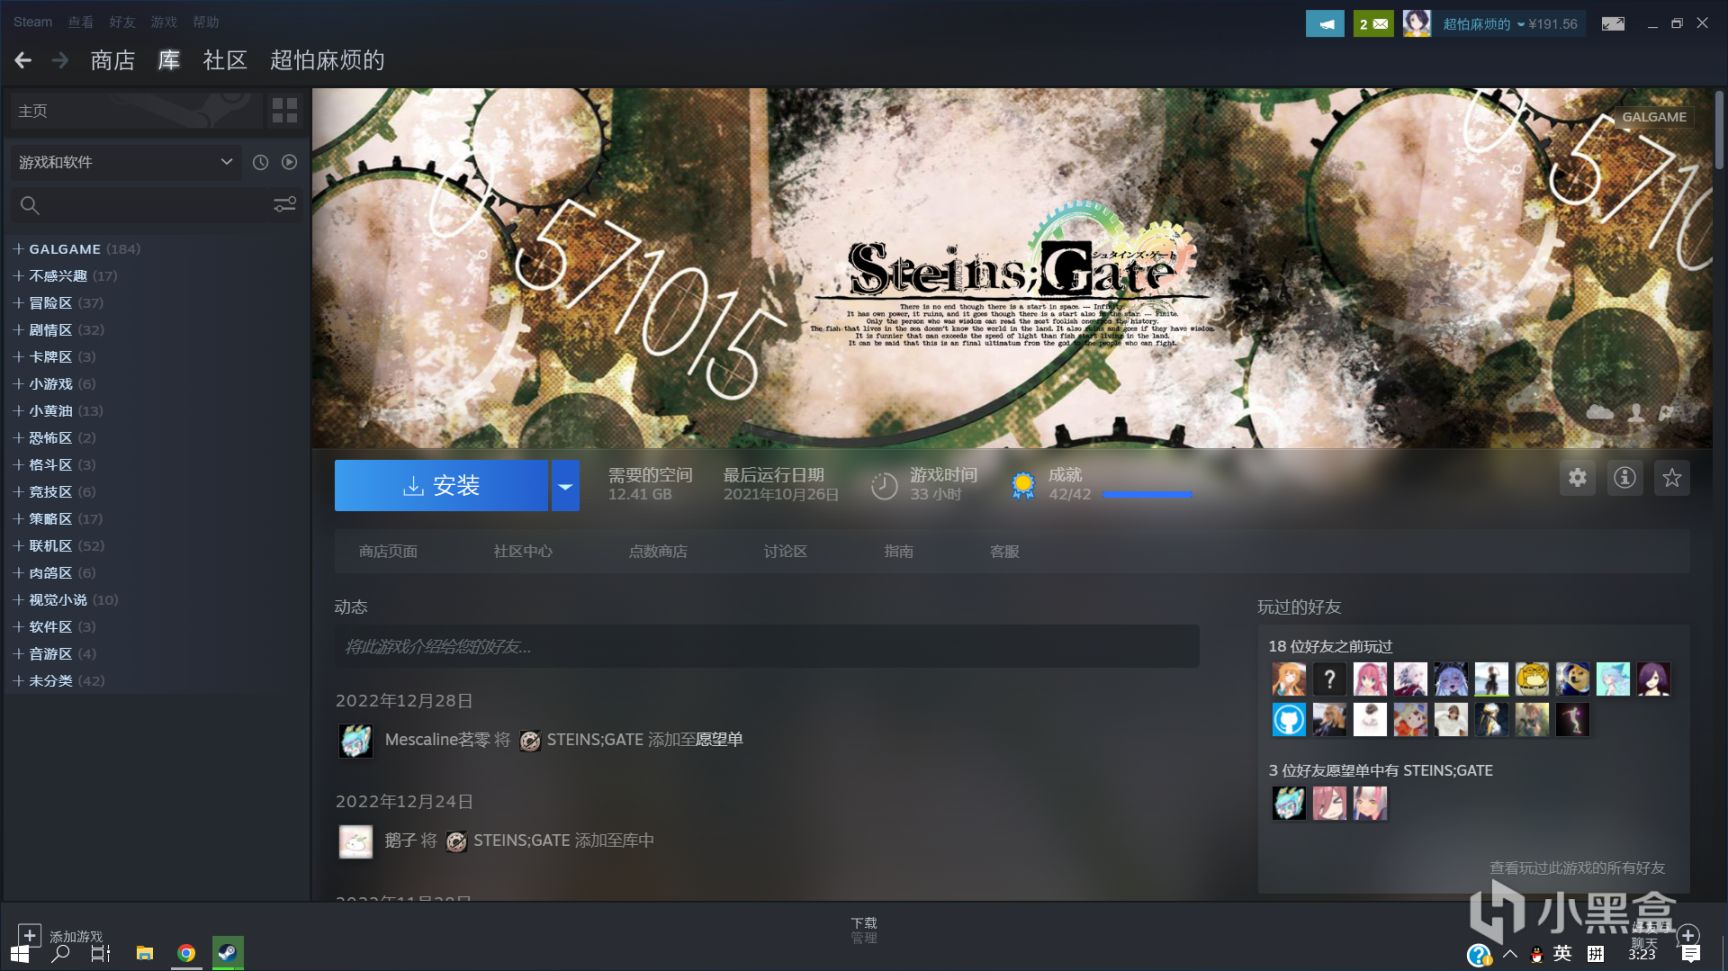
Task: Click the question mark friend avatar
Action: pyautogui.click(x=1329, y=679)
